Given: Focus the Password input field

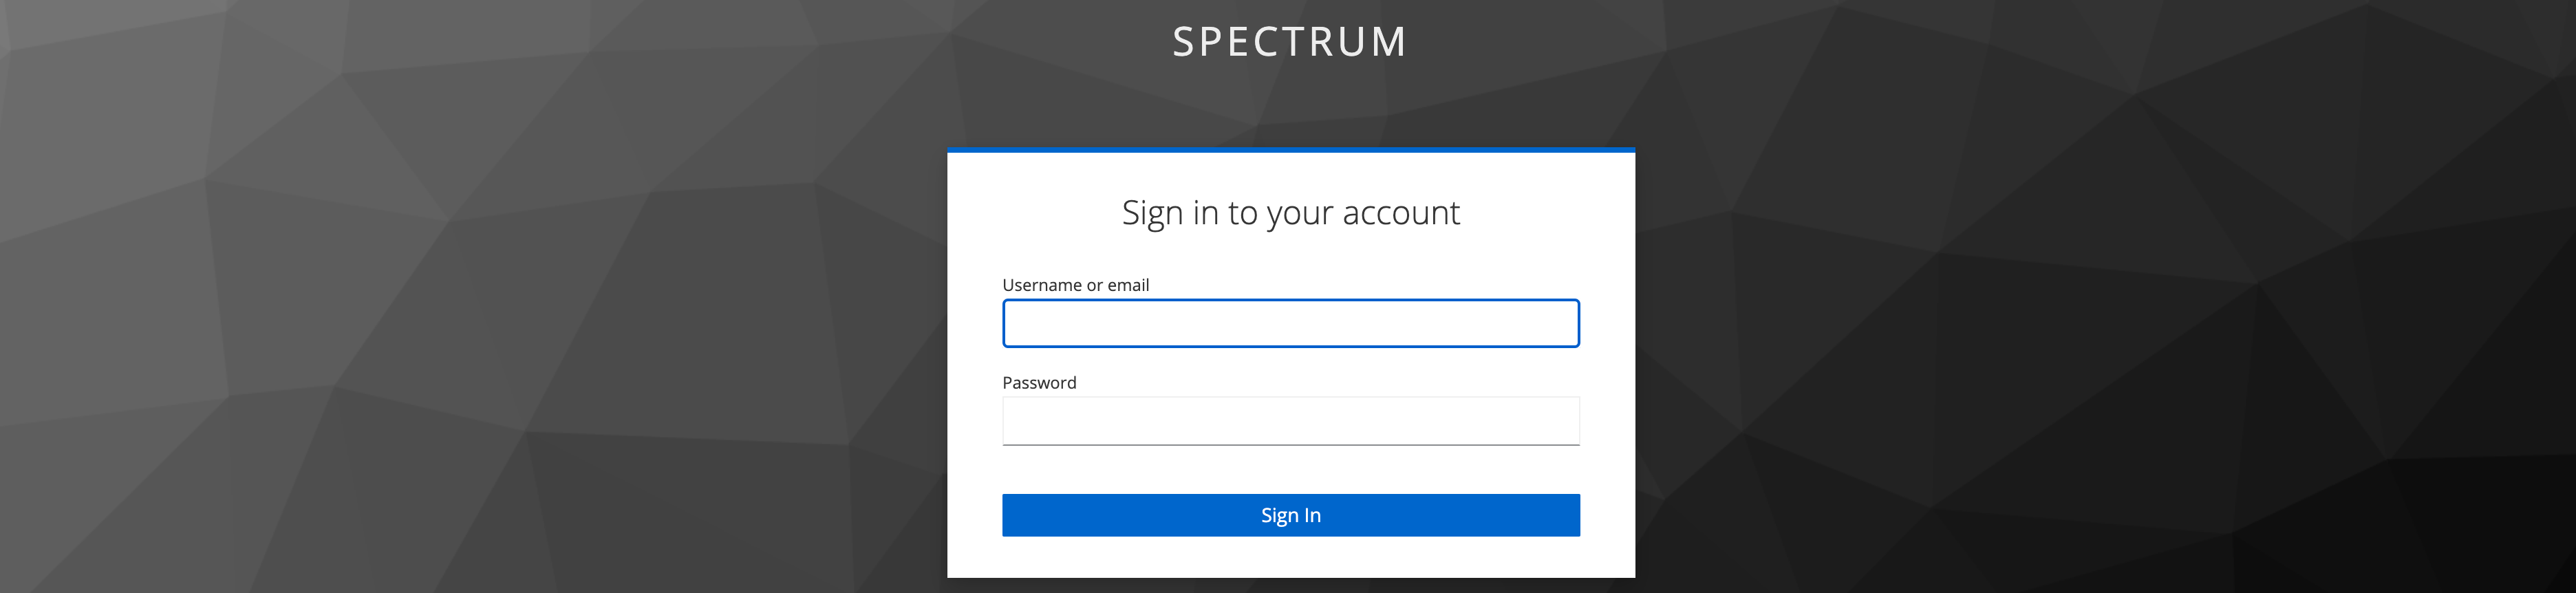Looking at the screenshot, I should [1290, 421].
